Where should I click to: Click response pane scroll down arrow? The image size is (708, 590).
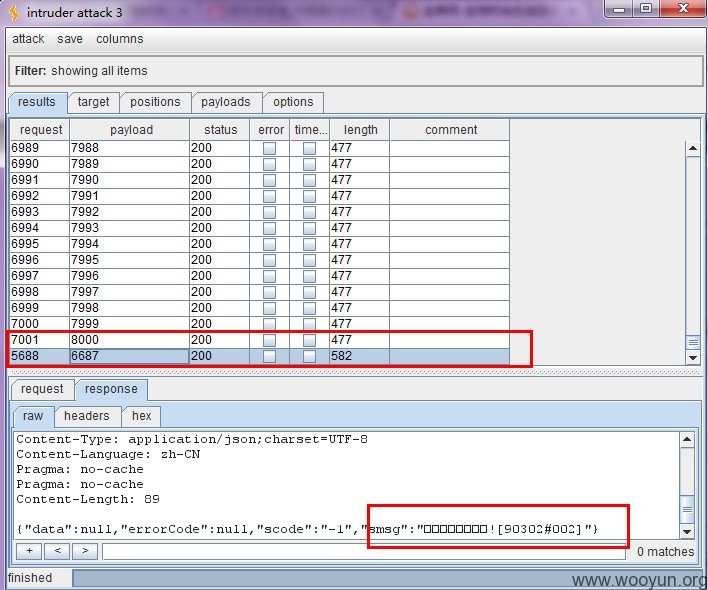[x=687, y=531]
